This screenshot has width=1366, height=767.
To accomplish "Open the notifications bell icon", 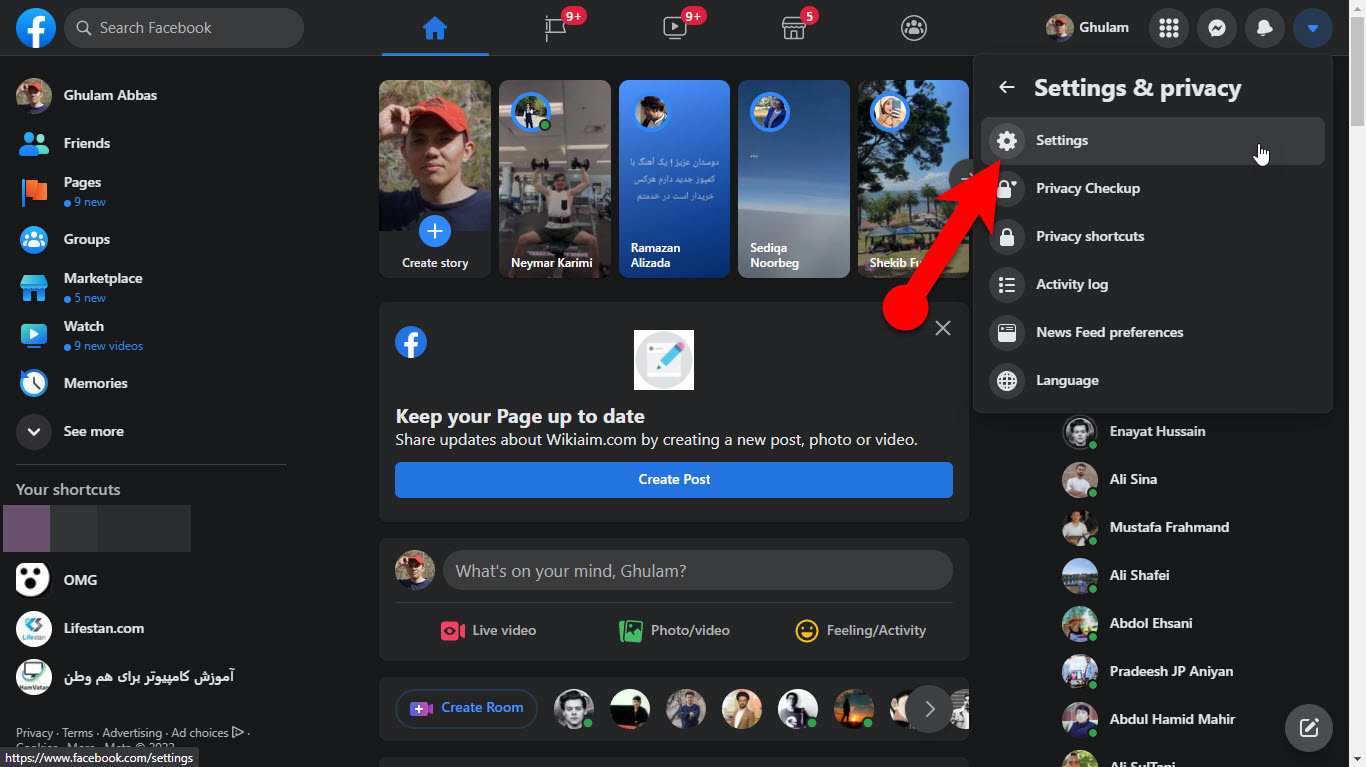I will click(1264, 28).
